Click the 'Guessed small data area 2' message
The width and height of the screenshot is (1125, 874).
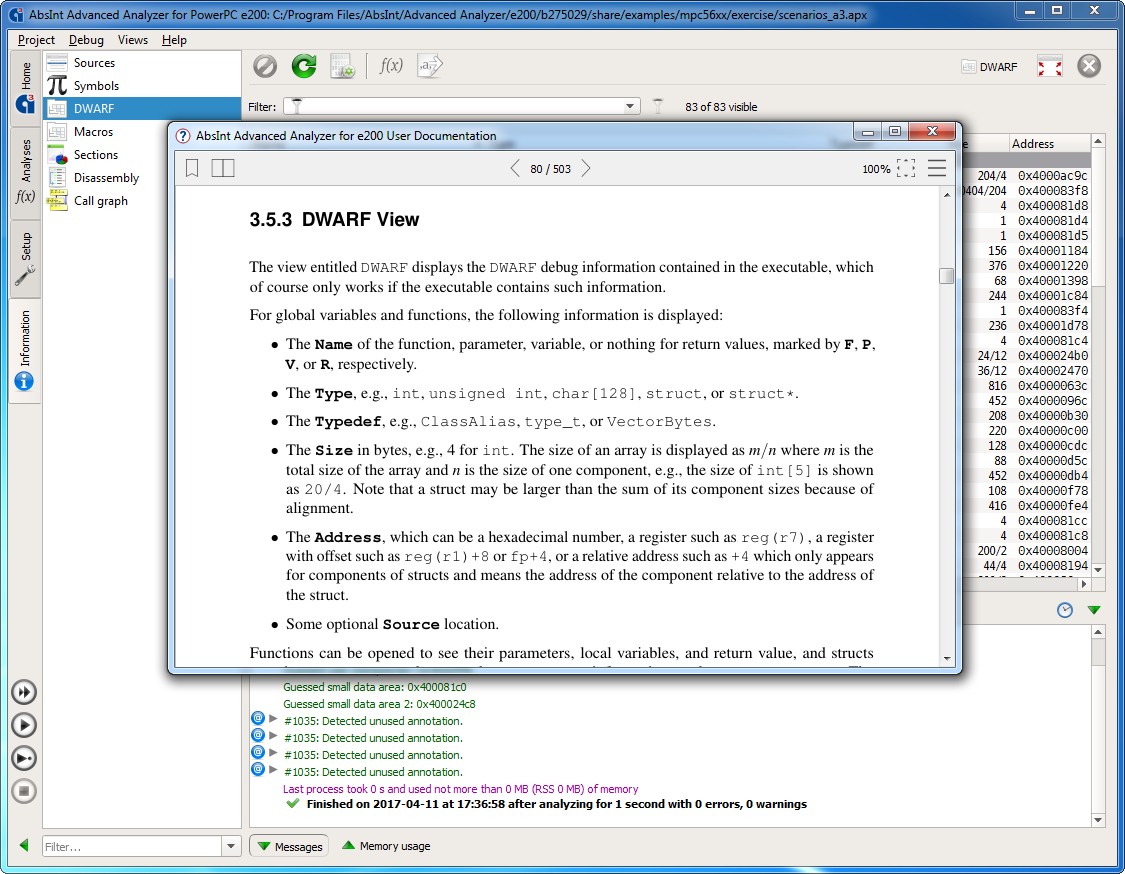coord(379,704)
